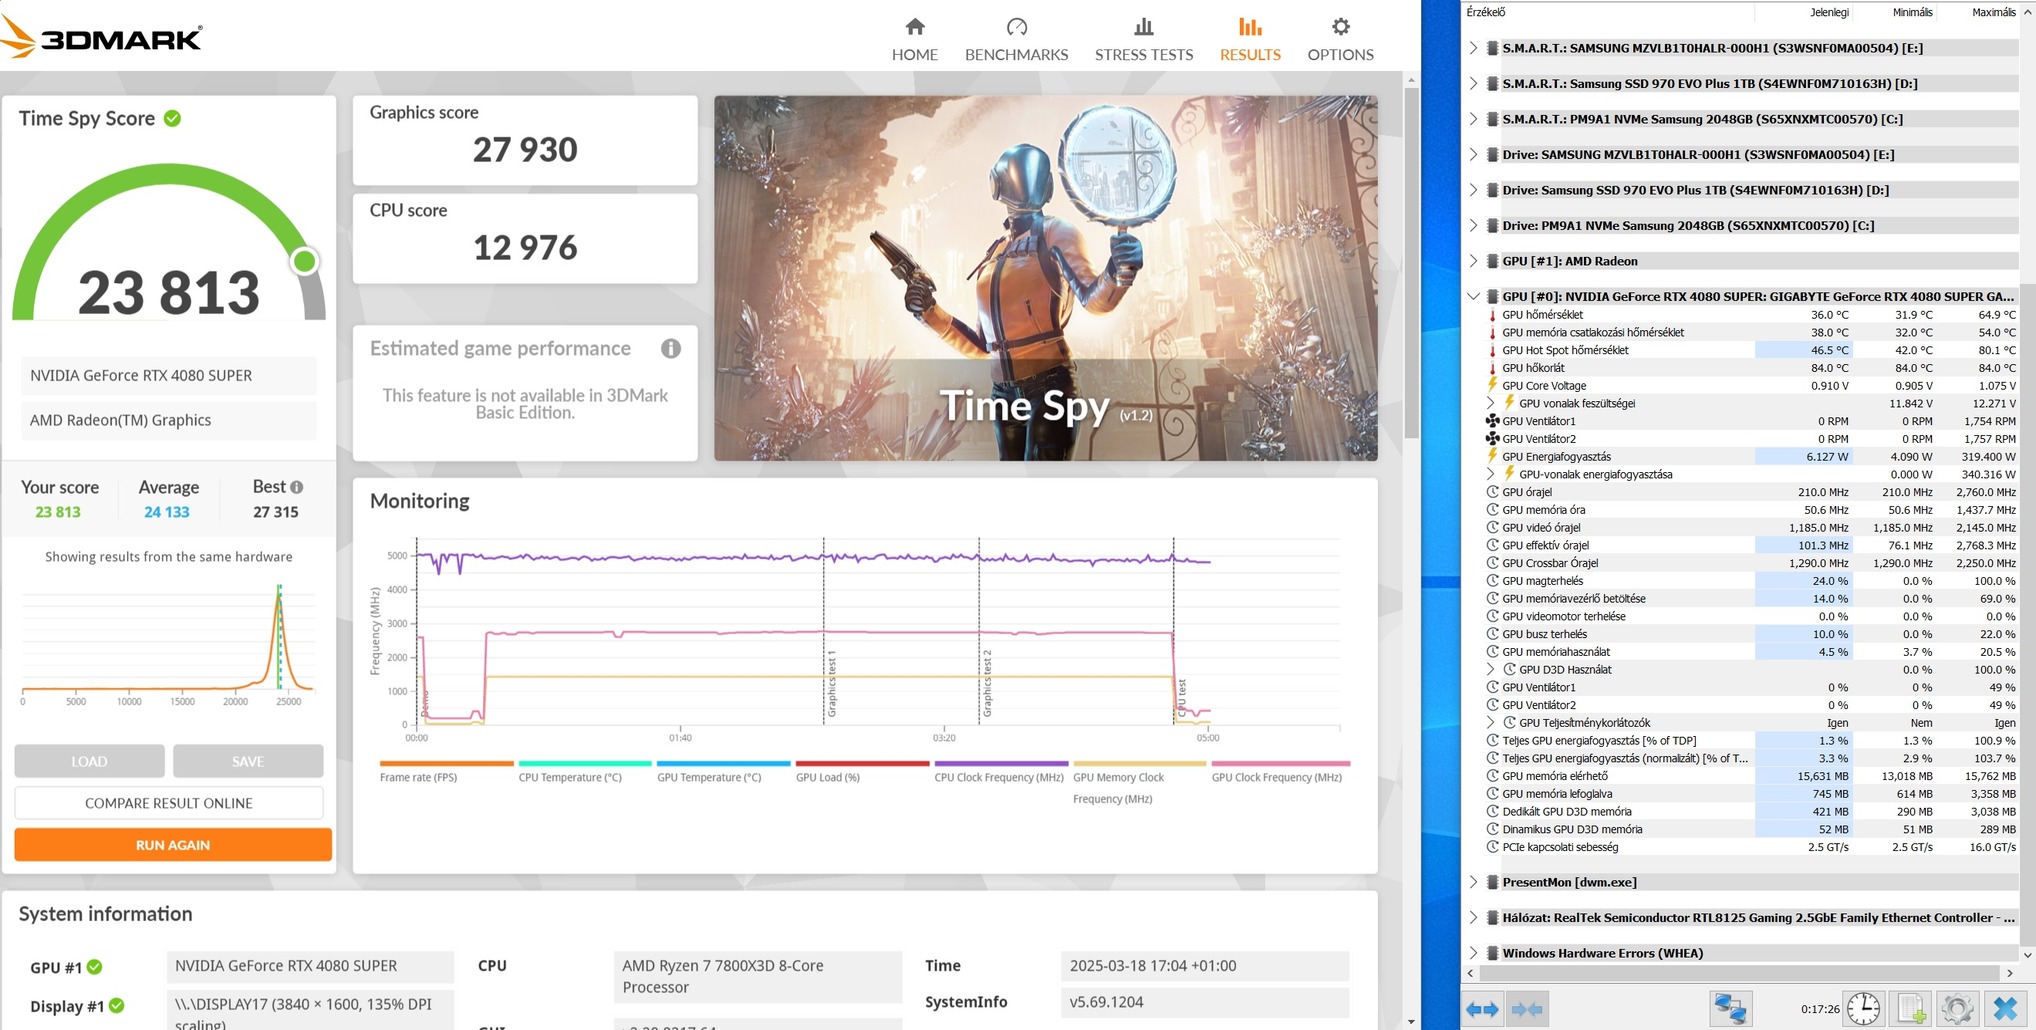The height and width of the screenshot is (1030, 2036).
Task: Click GPU memória csatlakozási hőmérséklet thermometer icon
Action: pyautogui.click(x=1492, y=332)
